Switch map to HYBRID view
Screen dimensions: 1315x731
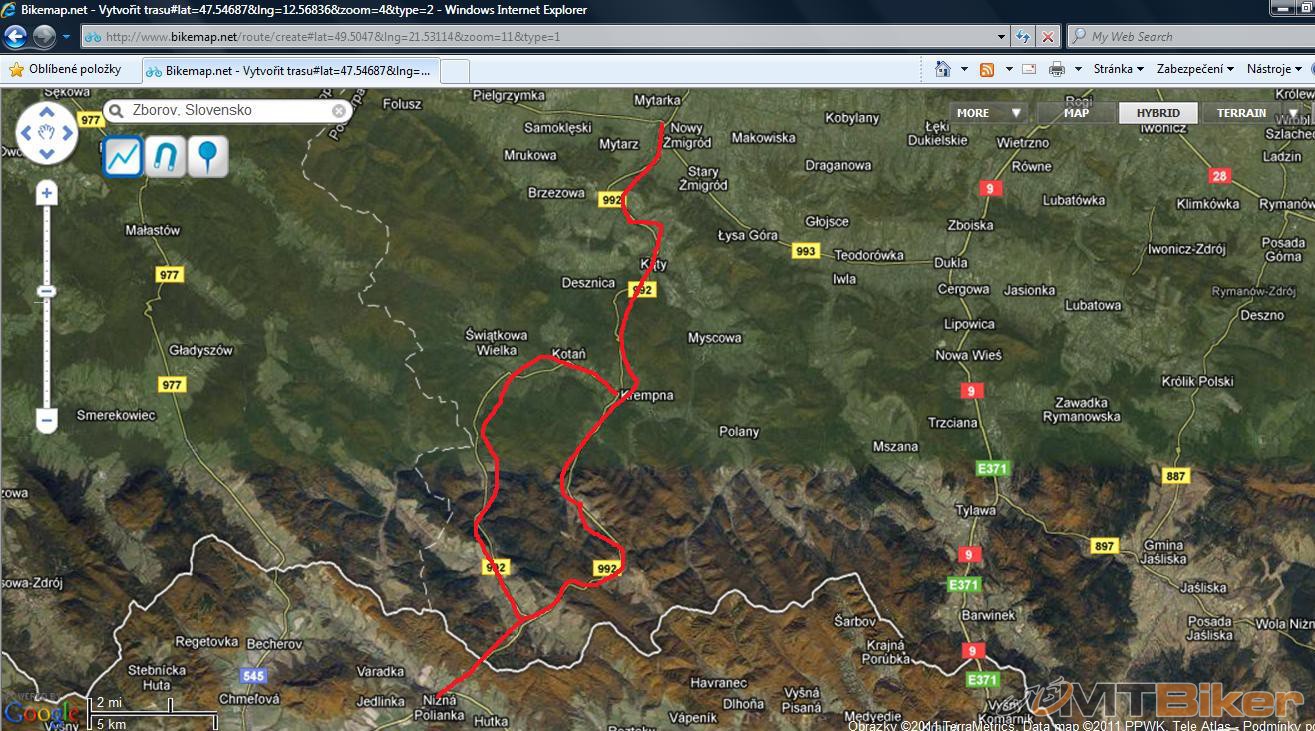[1157, 113]
